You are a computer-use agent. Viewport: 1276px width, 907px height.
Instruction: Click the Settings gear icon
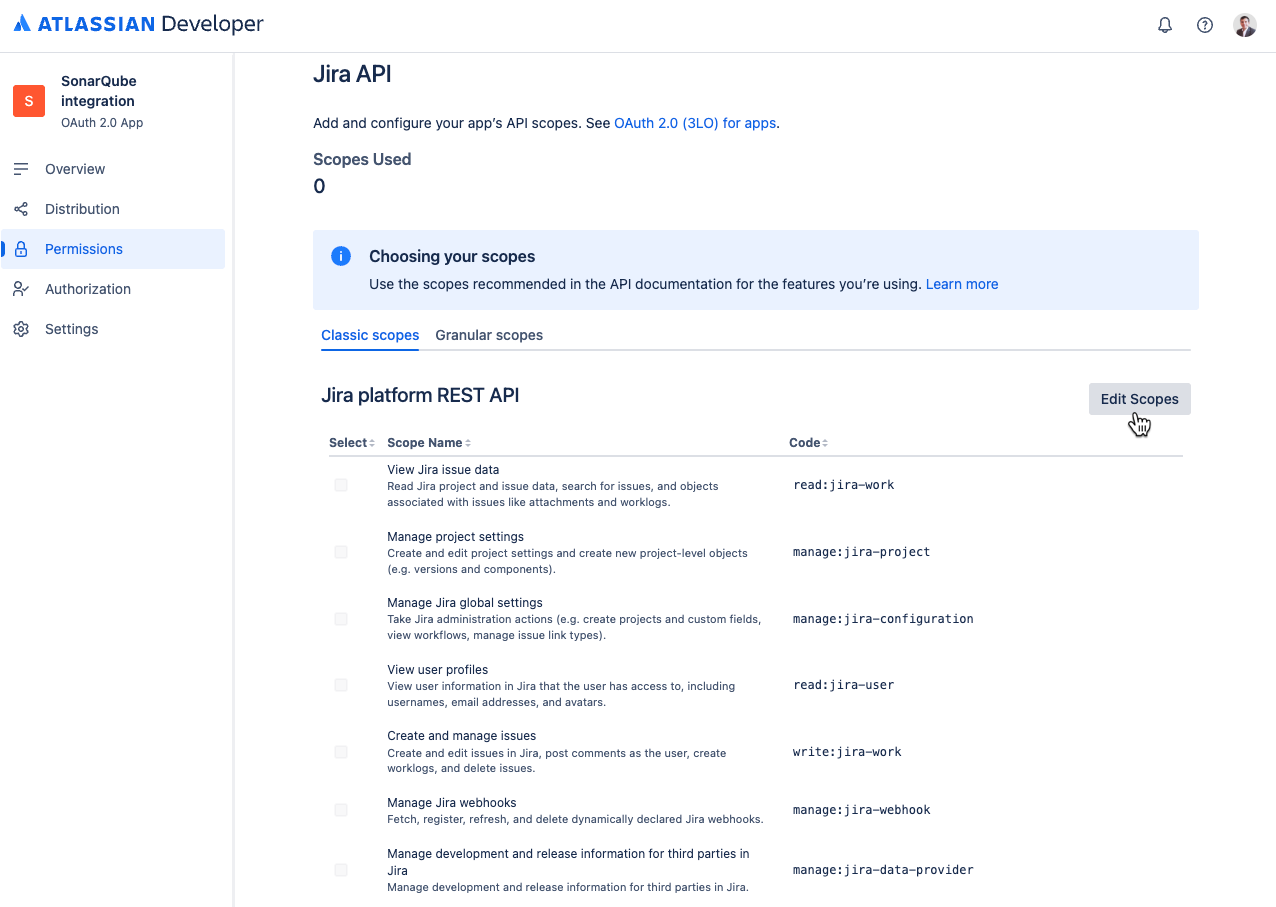21,329
